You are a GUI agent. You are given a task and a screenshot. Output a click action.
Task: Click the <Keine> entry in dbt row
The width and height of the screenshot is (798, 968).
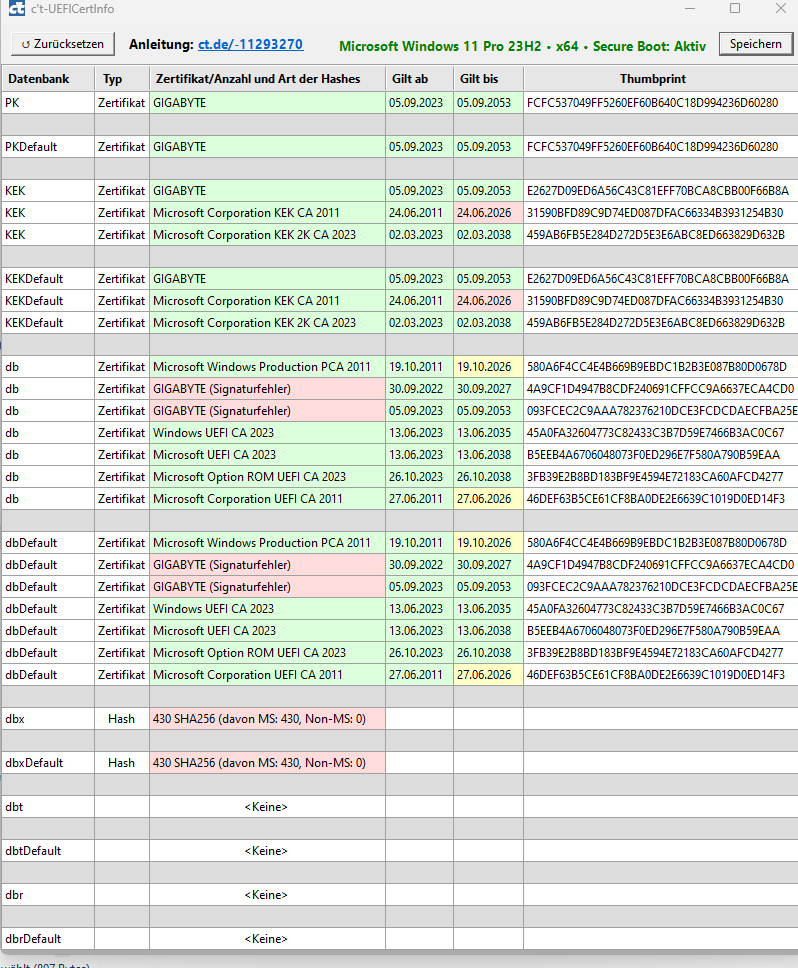point(267,807)
